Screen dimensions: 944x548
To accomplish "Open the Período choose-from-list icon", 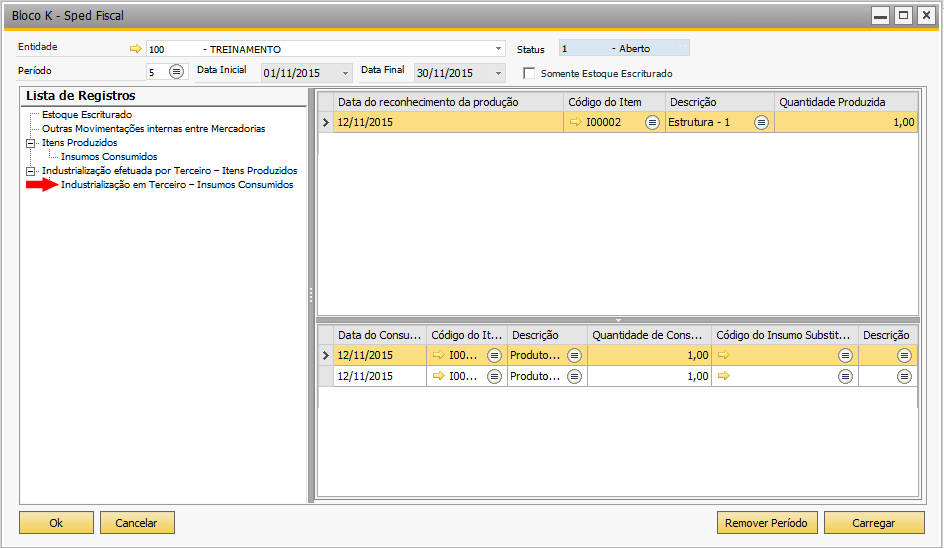I will click(x=176, y=72).
